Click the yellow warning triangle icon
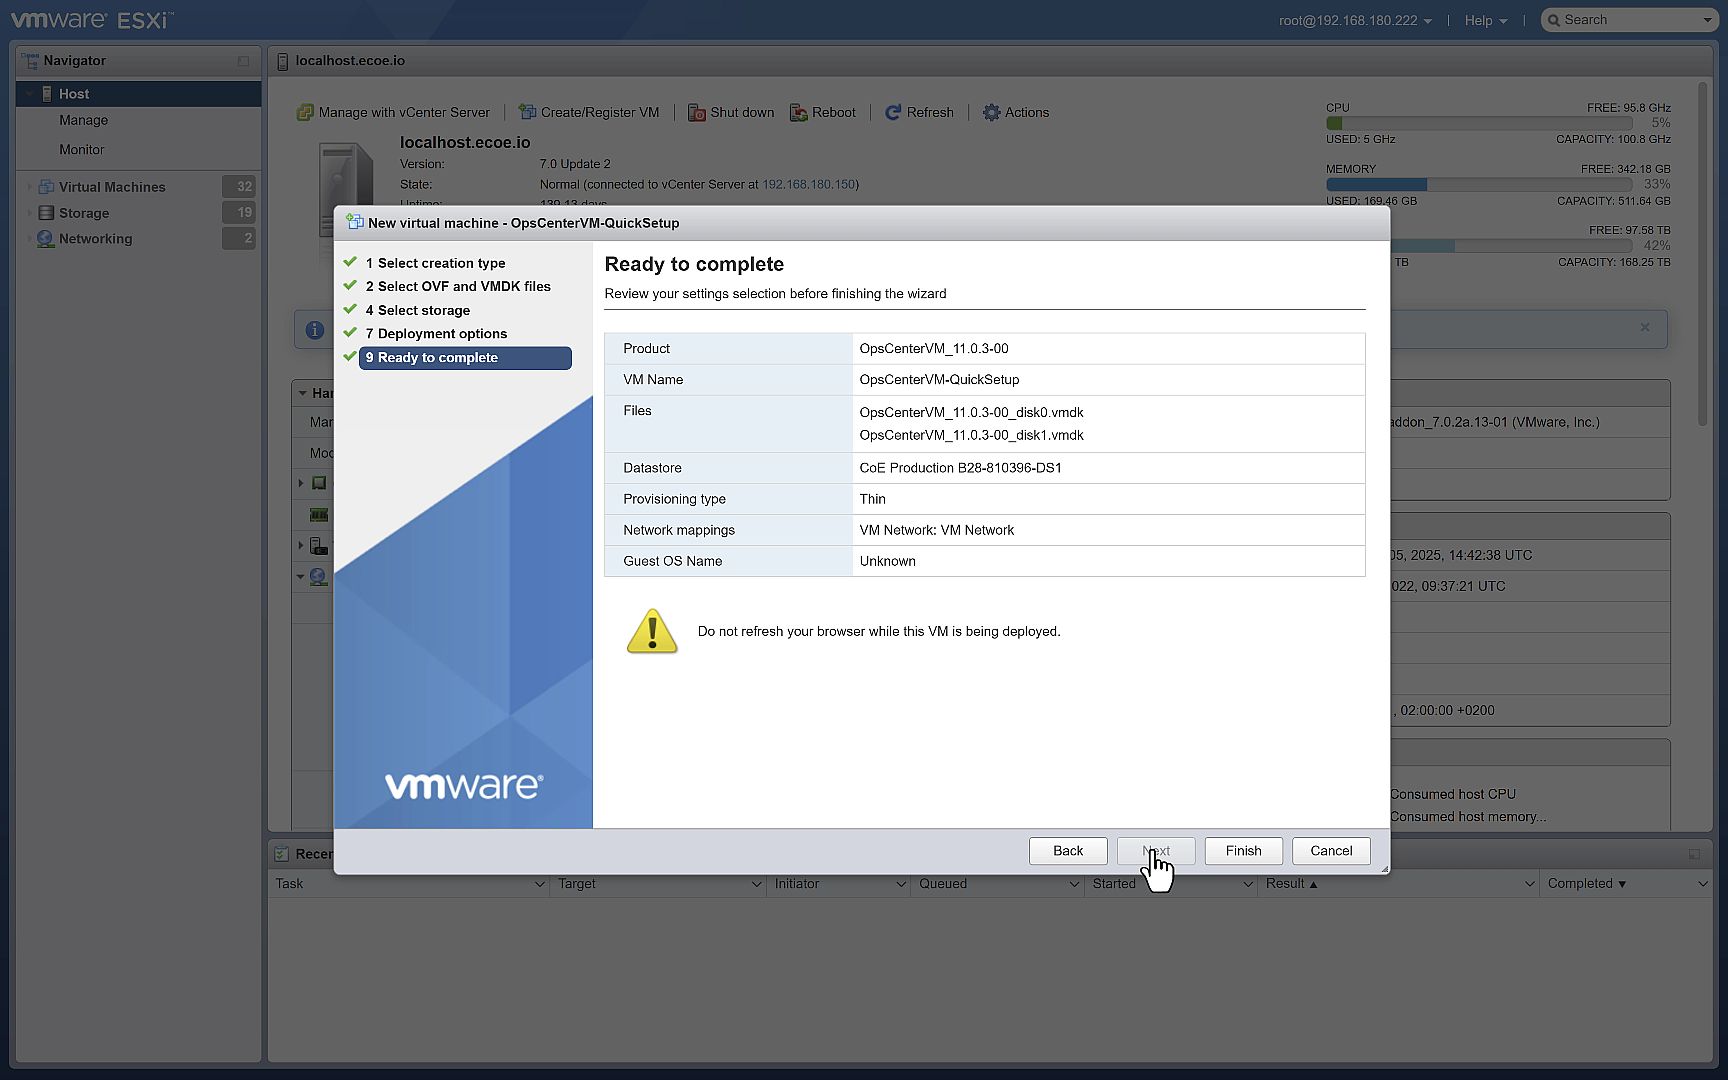Screen dimensions: 1728x1080 click(652, 631)
